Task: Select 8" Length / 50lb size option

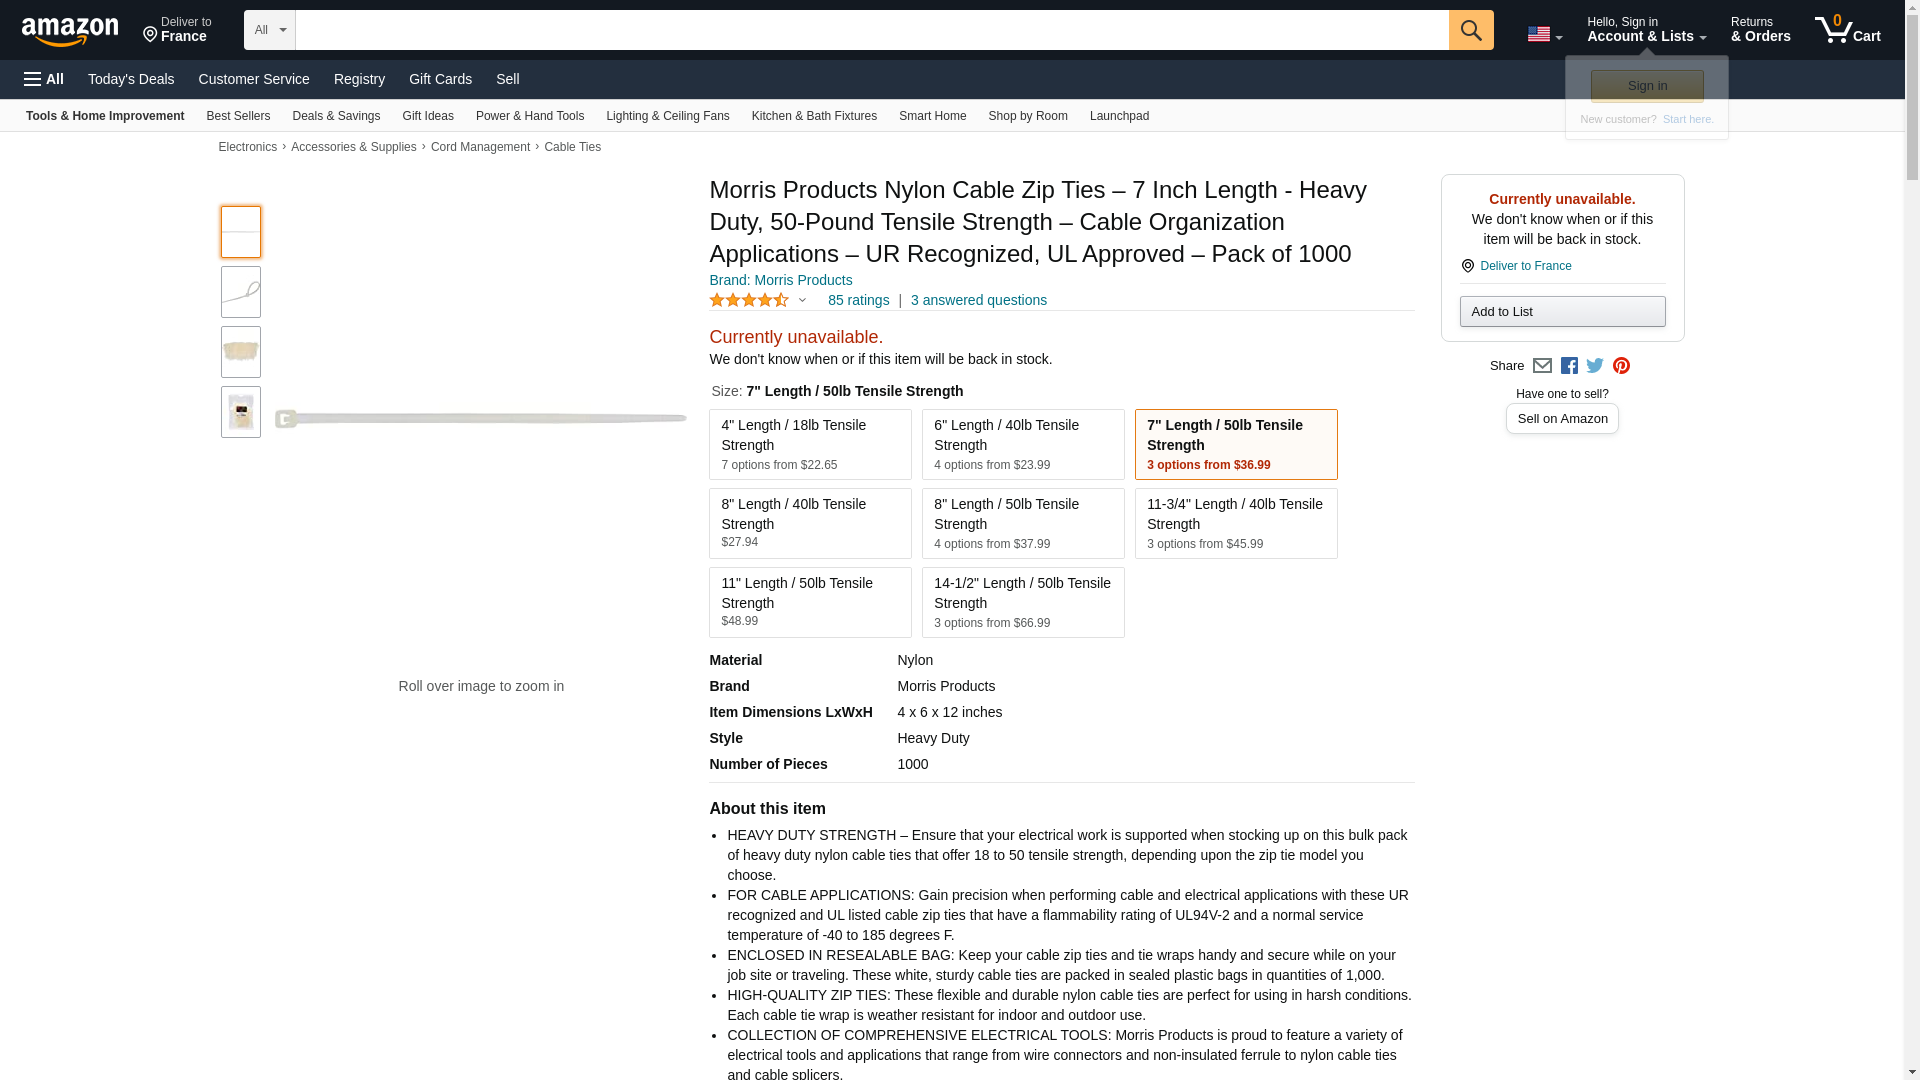Action: [1022, 523]
